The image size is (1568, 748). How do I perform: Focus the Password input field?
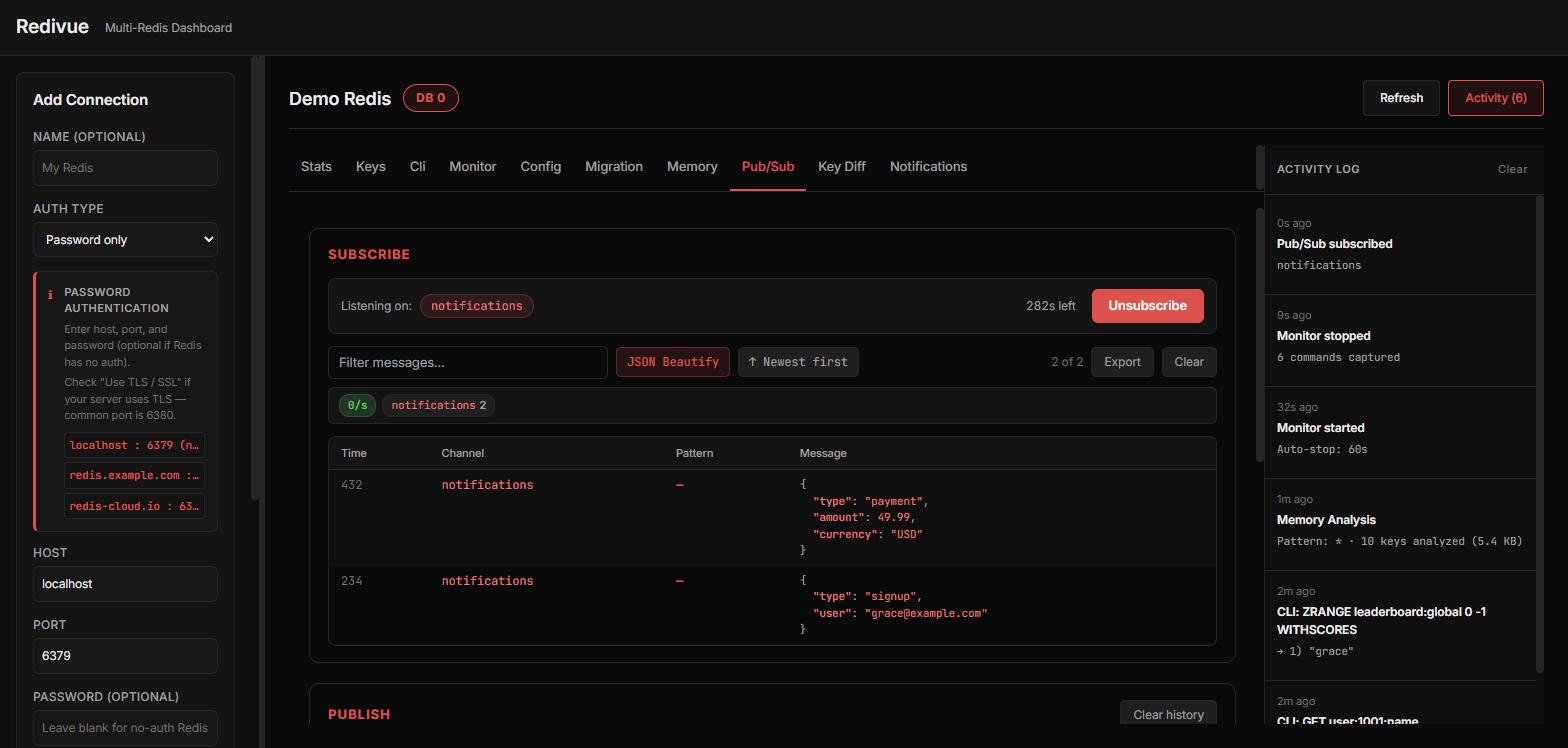[x=125, y=728]
